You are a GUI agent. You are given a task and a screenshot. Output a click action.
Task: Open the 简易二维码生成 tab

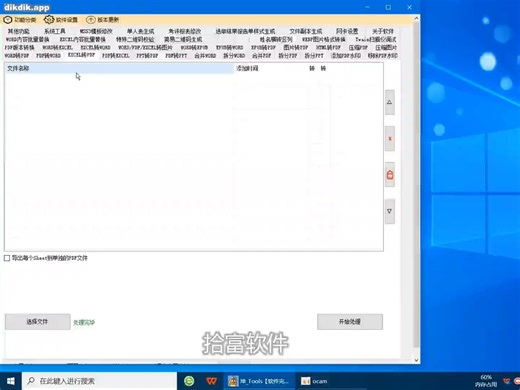183,40
